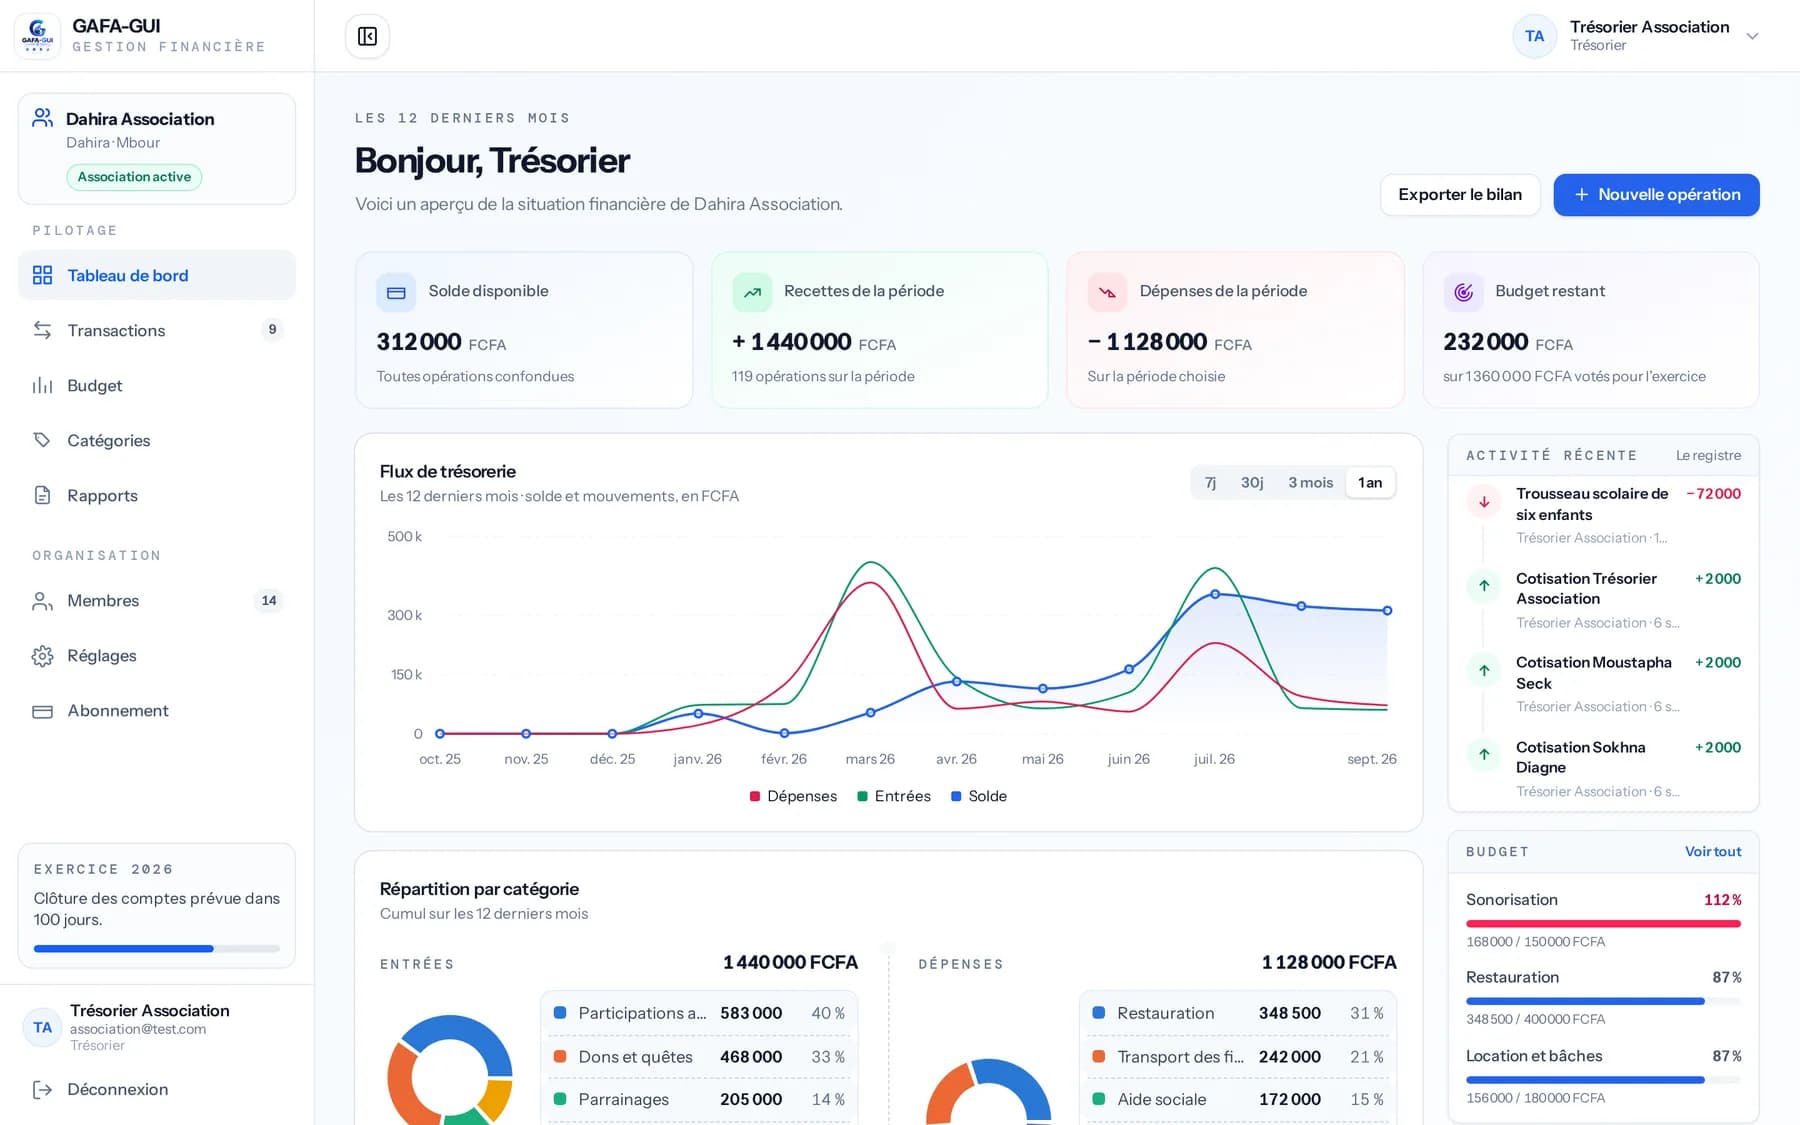Click the Catégories tag icon
This screenshot has width=1800, height=1125.
click(x=42, y=440)
